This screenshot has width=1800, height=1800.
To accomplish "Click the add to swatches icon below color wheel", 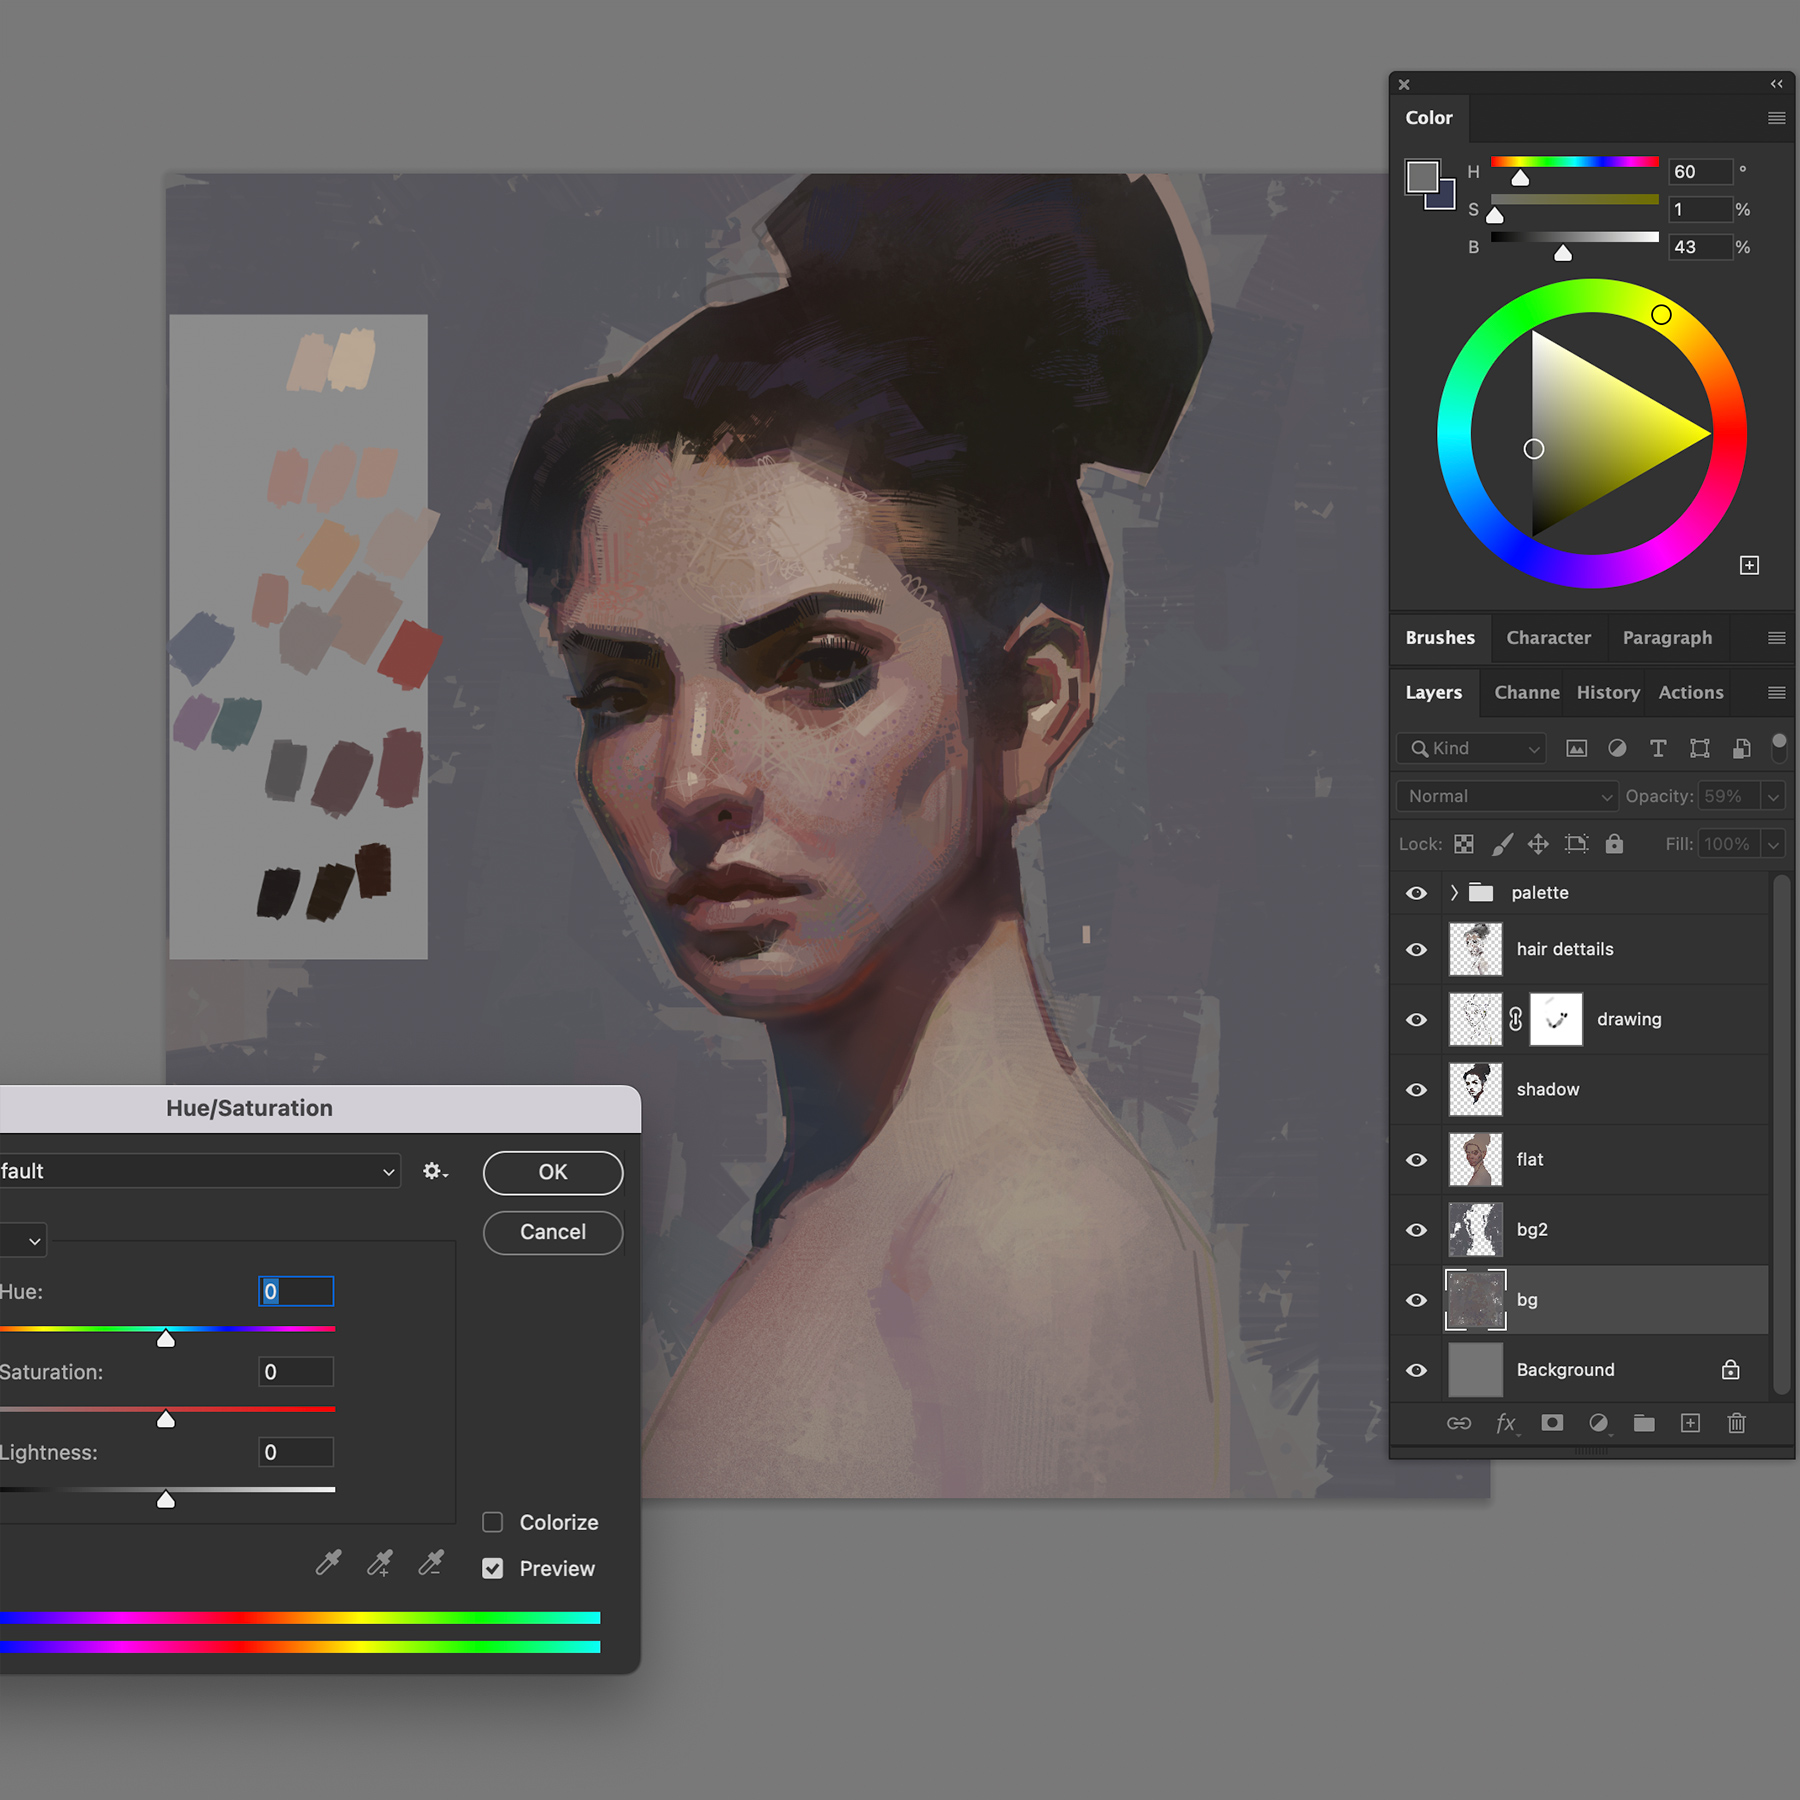I will [x=1749, y=565].
